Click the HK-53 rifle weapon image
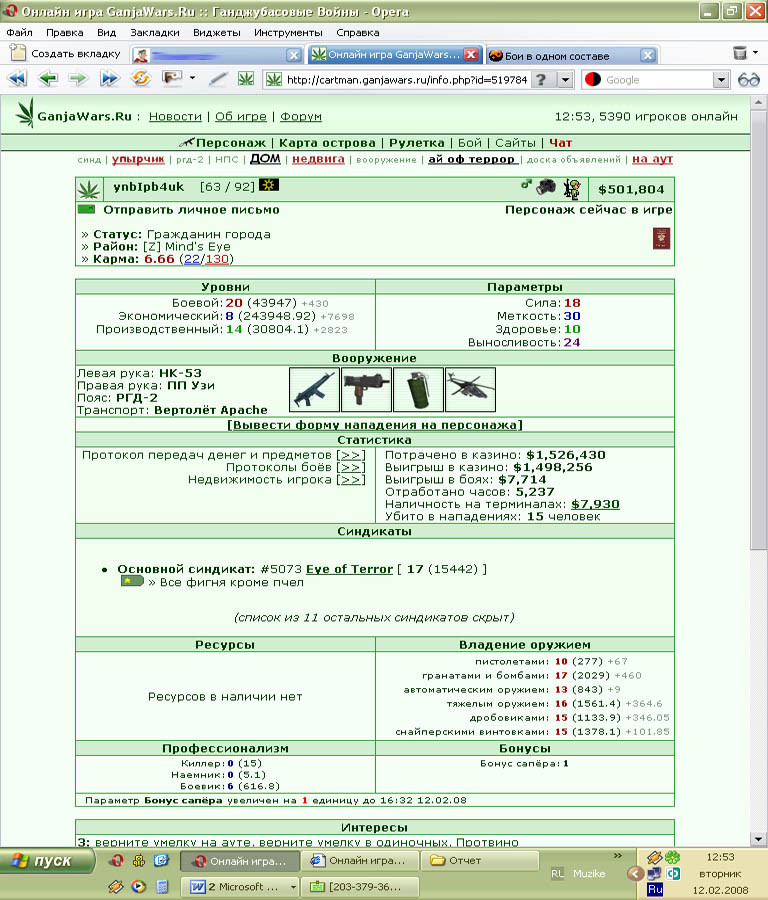768x900 pixels. pyautogui.click(x=314, y=390)
